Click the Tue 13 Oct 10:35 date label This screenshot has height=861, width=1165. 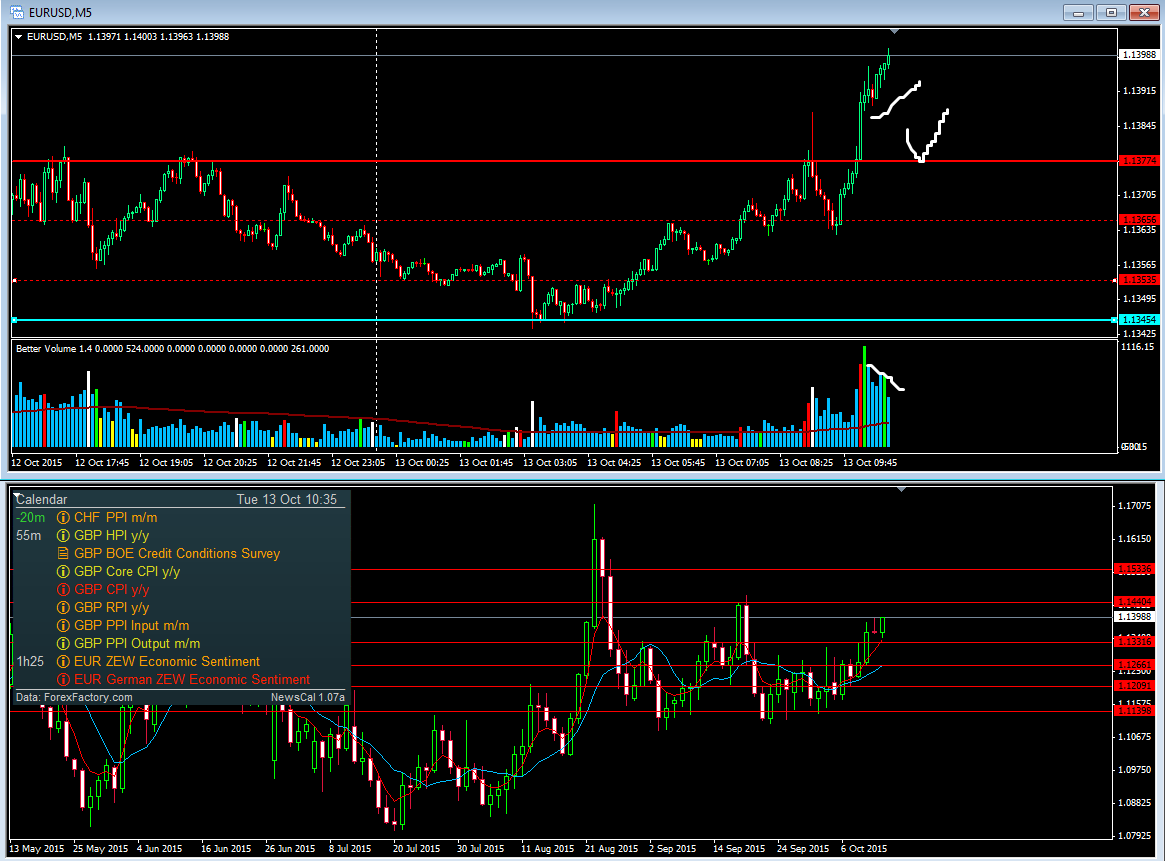pyautogui.click(x=287, y=499)
